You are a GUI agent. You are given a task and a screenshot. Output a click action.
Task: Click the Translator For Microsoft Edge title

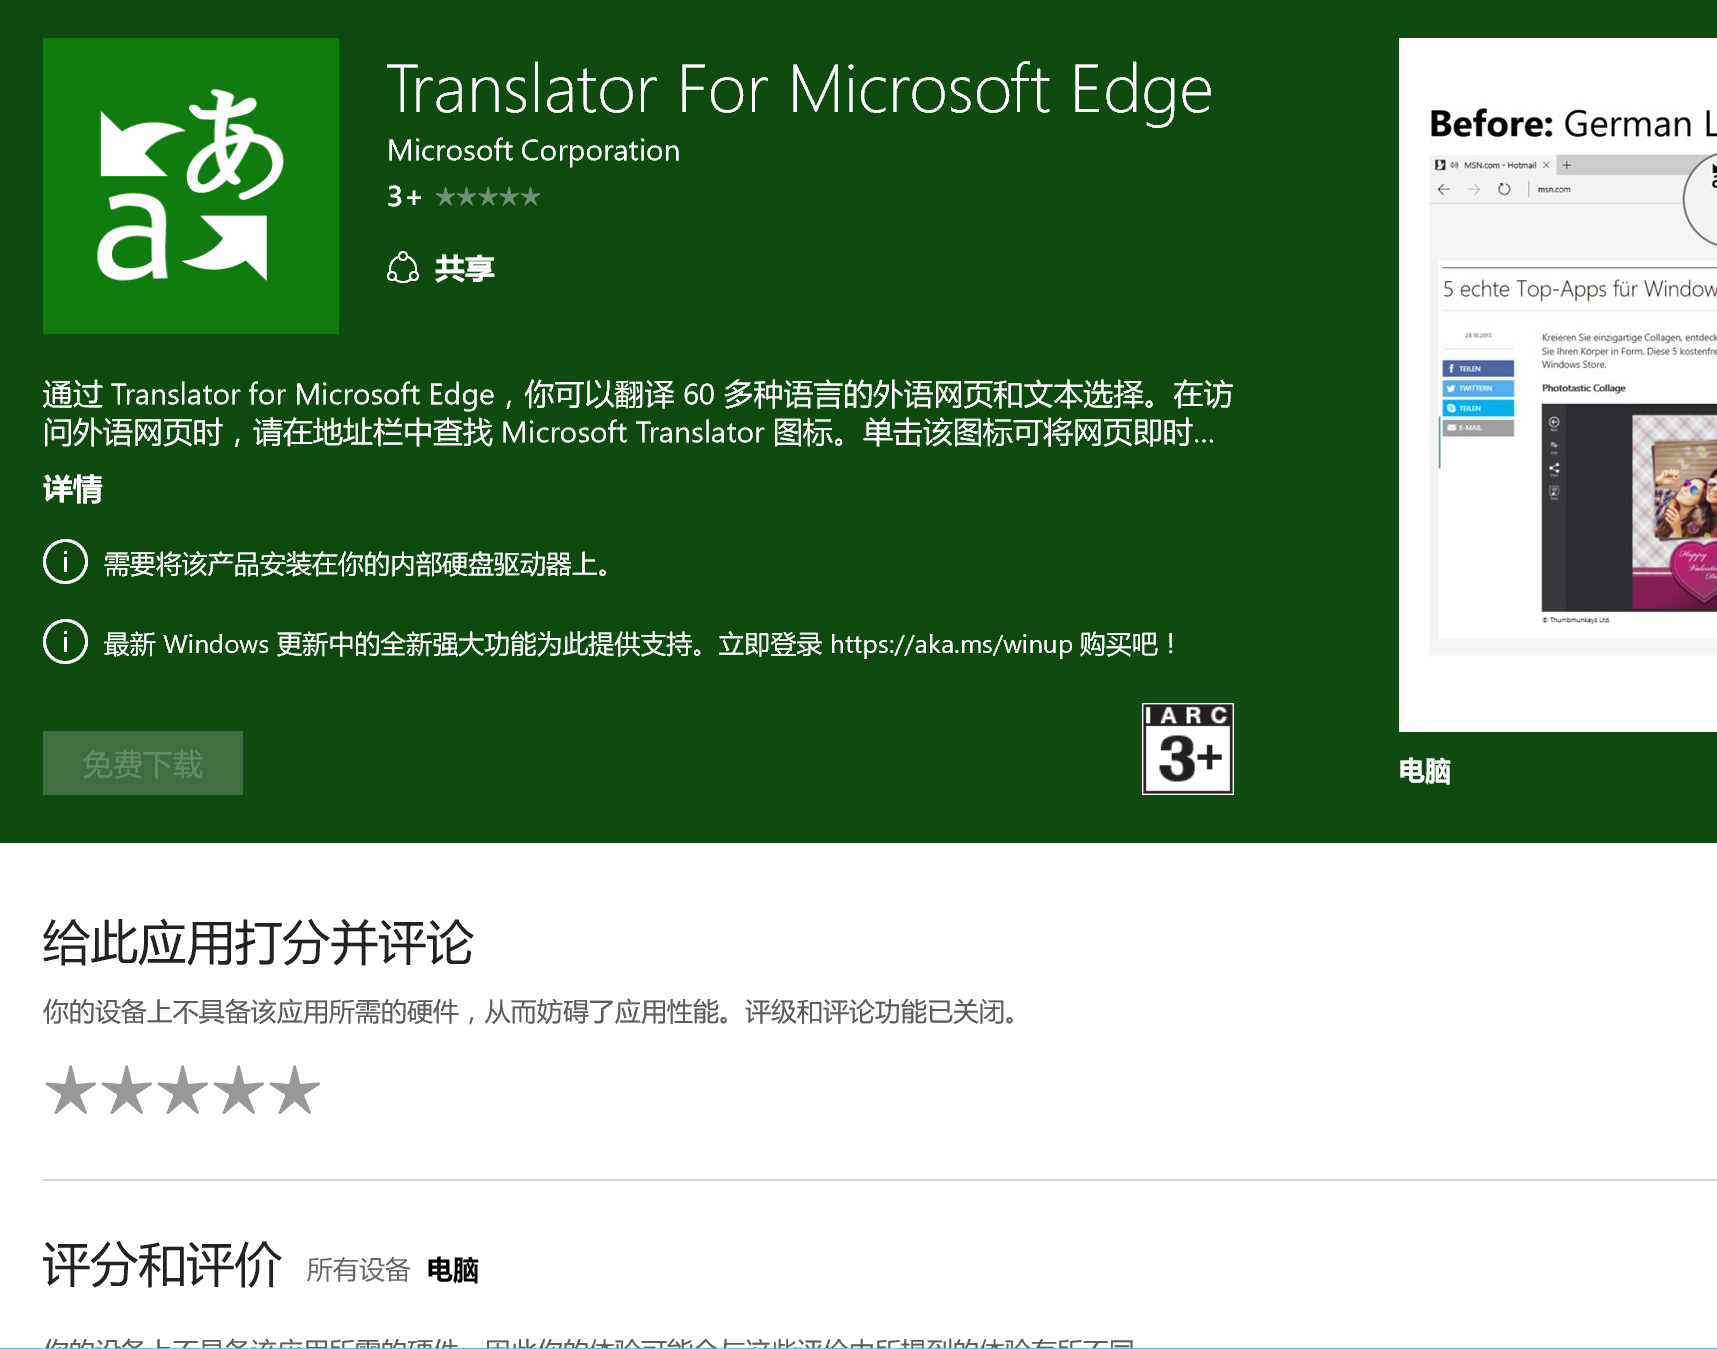coord(799,91)
